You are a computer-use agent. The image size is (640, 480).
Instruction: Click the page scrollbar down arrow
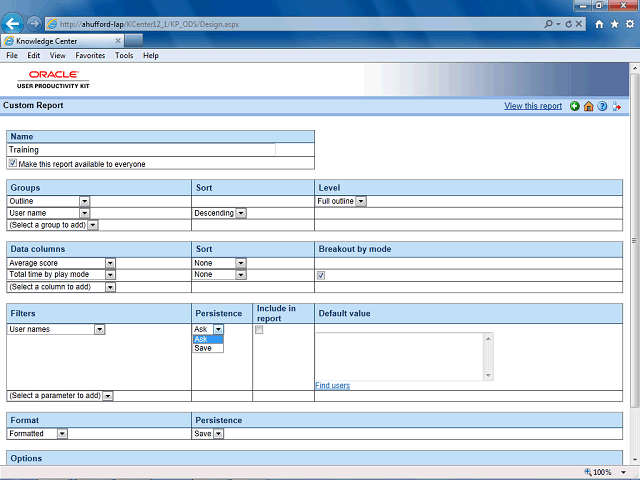634,460
